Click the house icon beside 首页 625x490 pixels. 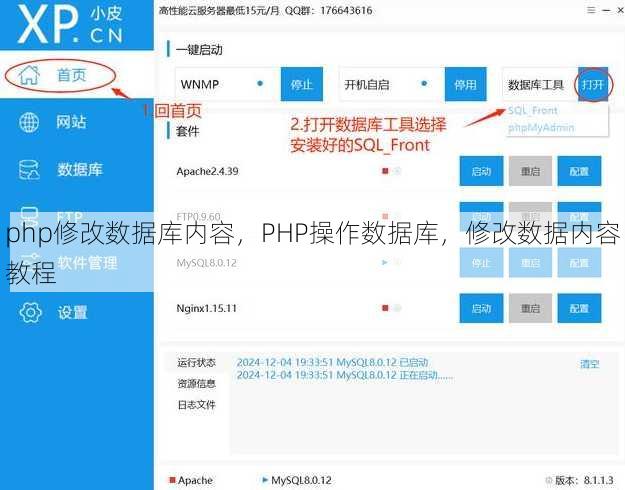pyautogui.click(x=29, y=75)
